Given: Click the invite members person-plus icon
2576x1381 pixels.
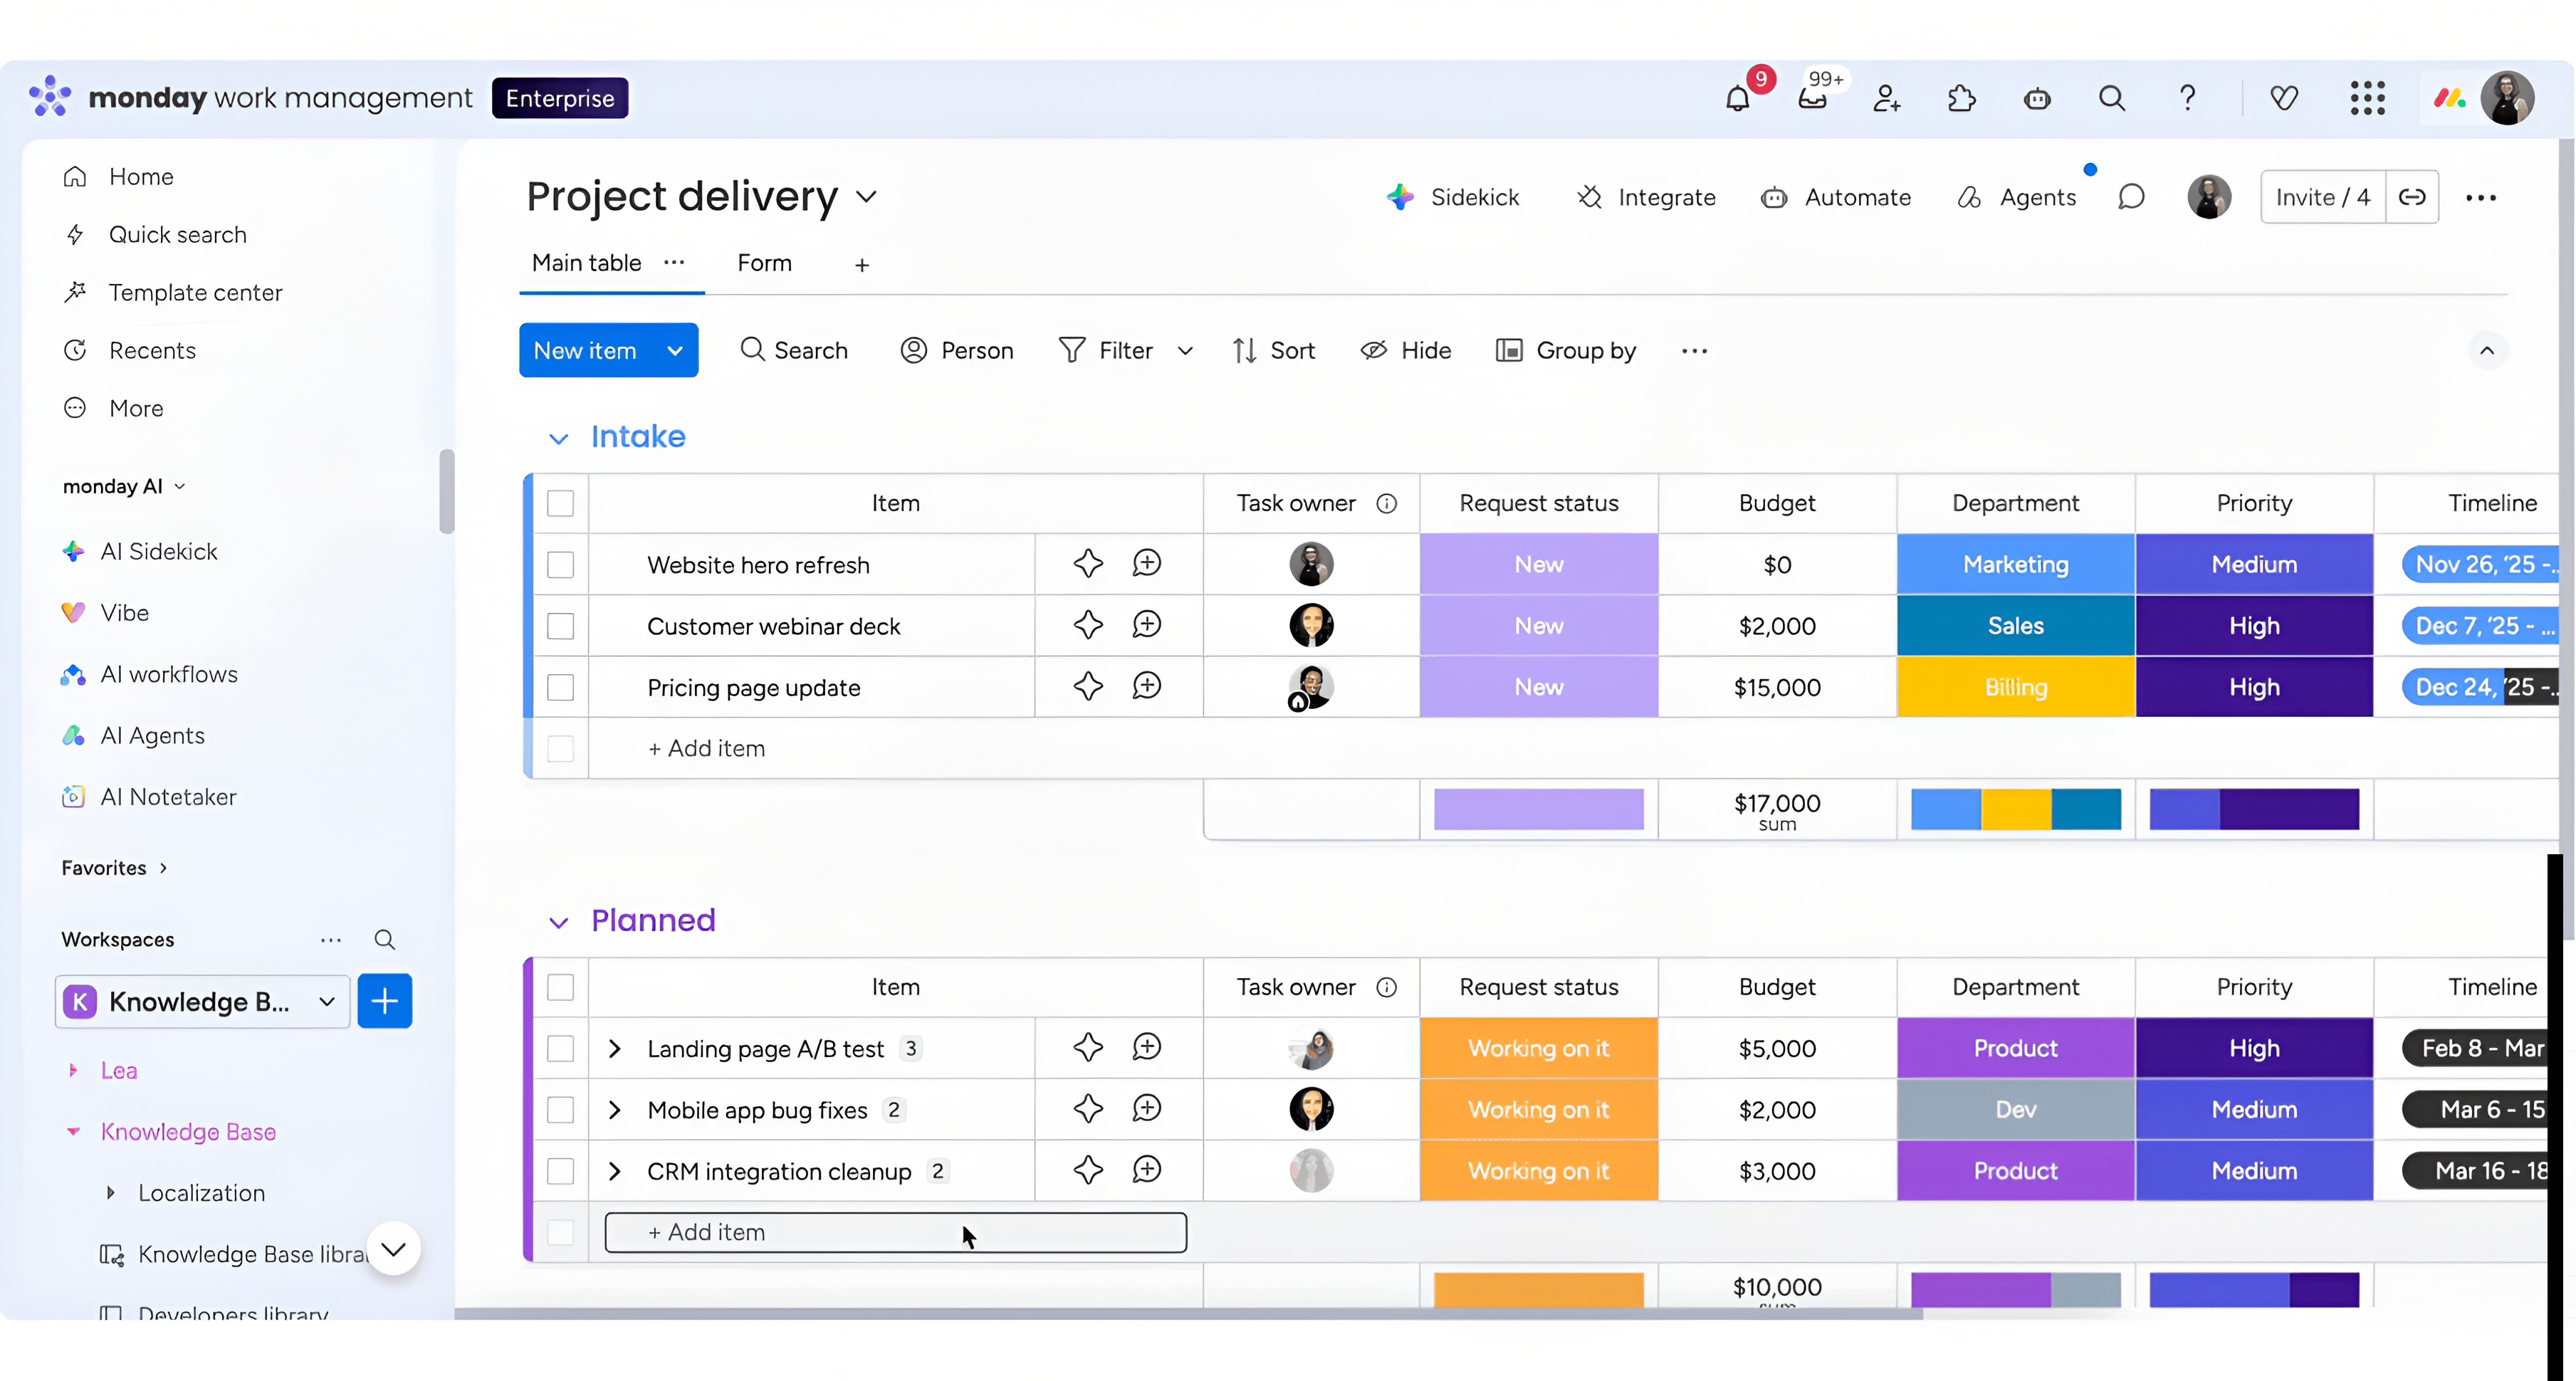Looking at the screenshot, I should [1887, 98].
